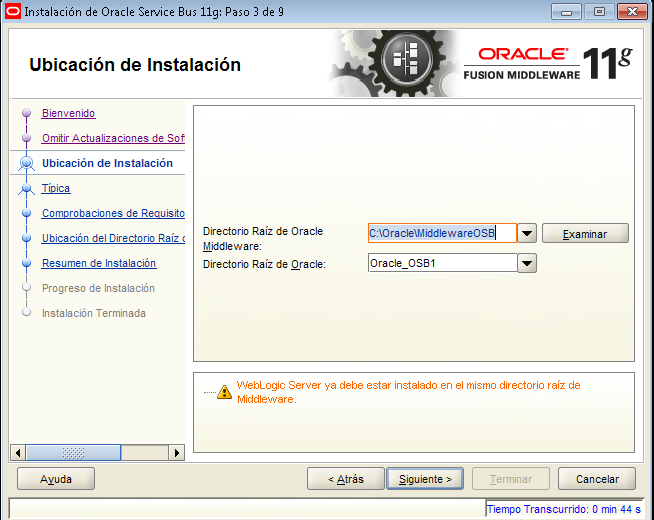This screenshot has height=520, width=654.
Task: Go to Omitir Actualizaciones de Software step
Action: tap(113, 138)
